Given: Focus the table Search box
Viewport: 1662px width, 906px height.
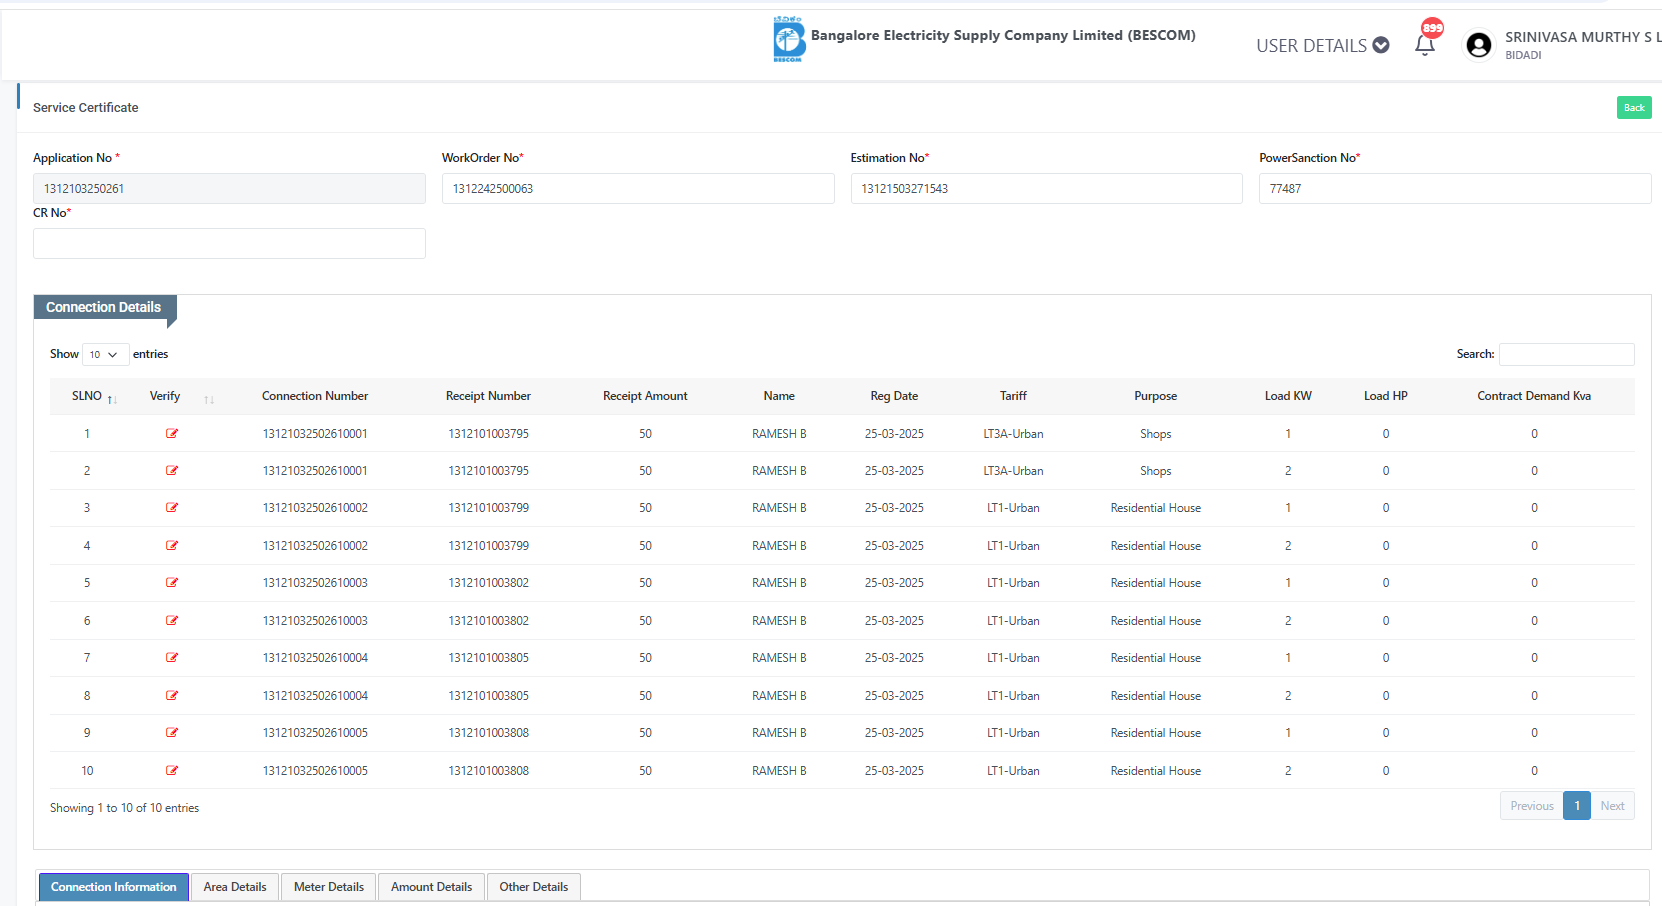Looking at the screenshot, I should pyautogui.click(x=1566, y=355).
